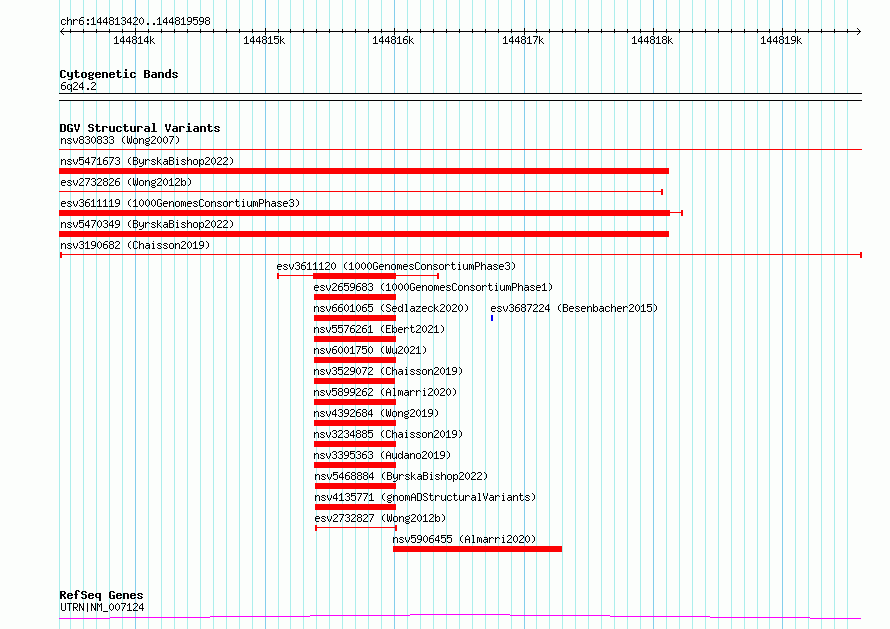Open the nsv4392684 (Wong2019) label
The height and width of the screenshot is (629, 890).
coord(376,413)
